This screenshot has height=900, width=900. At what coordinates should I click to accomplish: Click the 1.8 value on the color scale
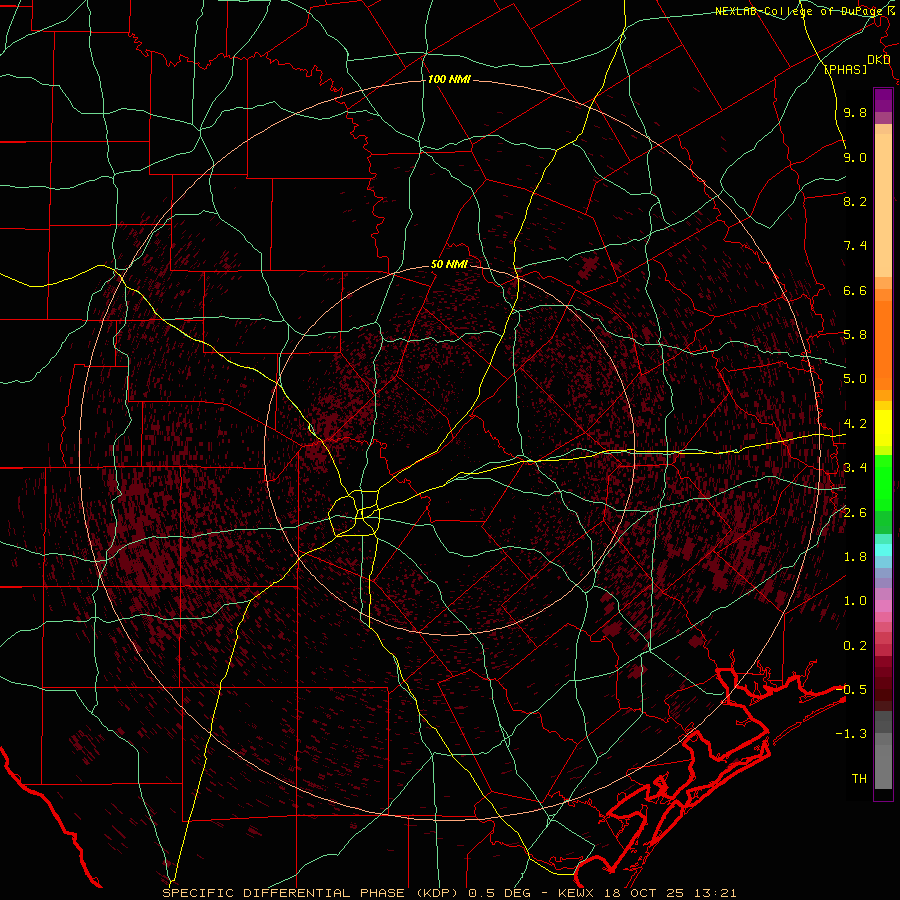(855, 557)
